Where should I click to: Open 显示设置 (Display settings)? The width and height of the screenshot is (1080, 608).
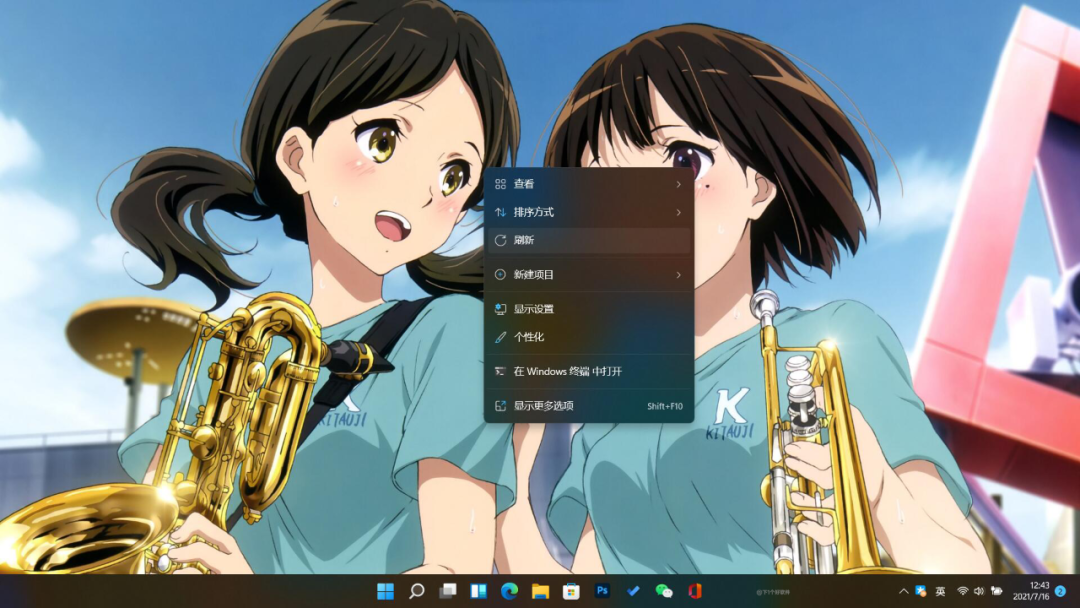589,308
